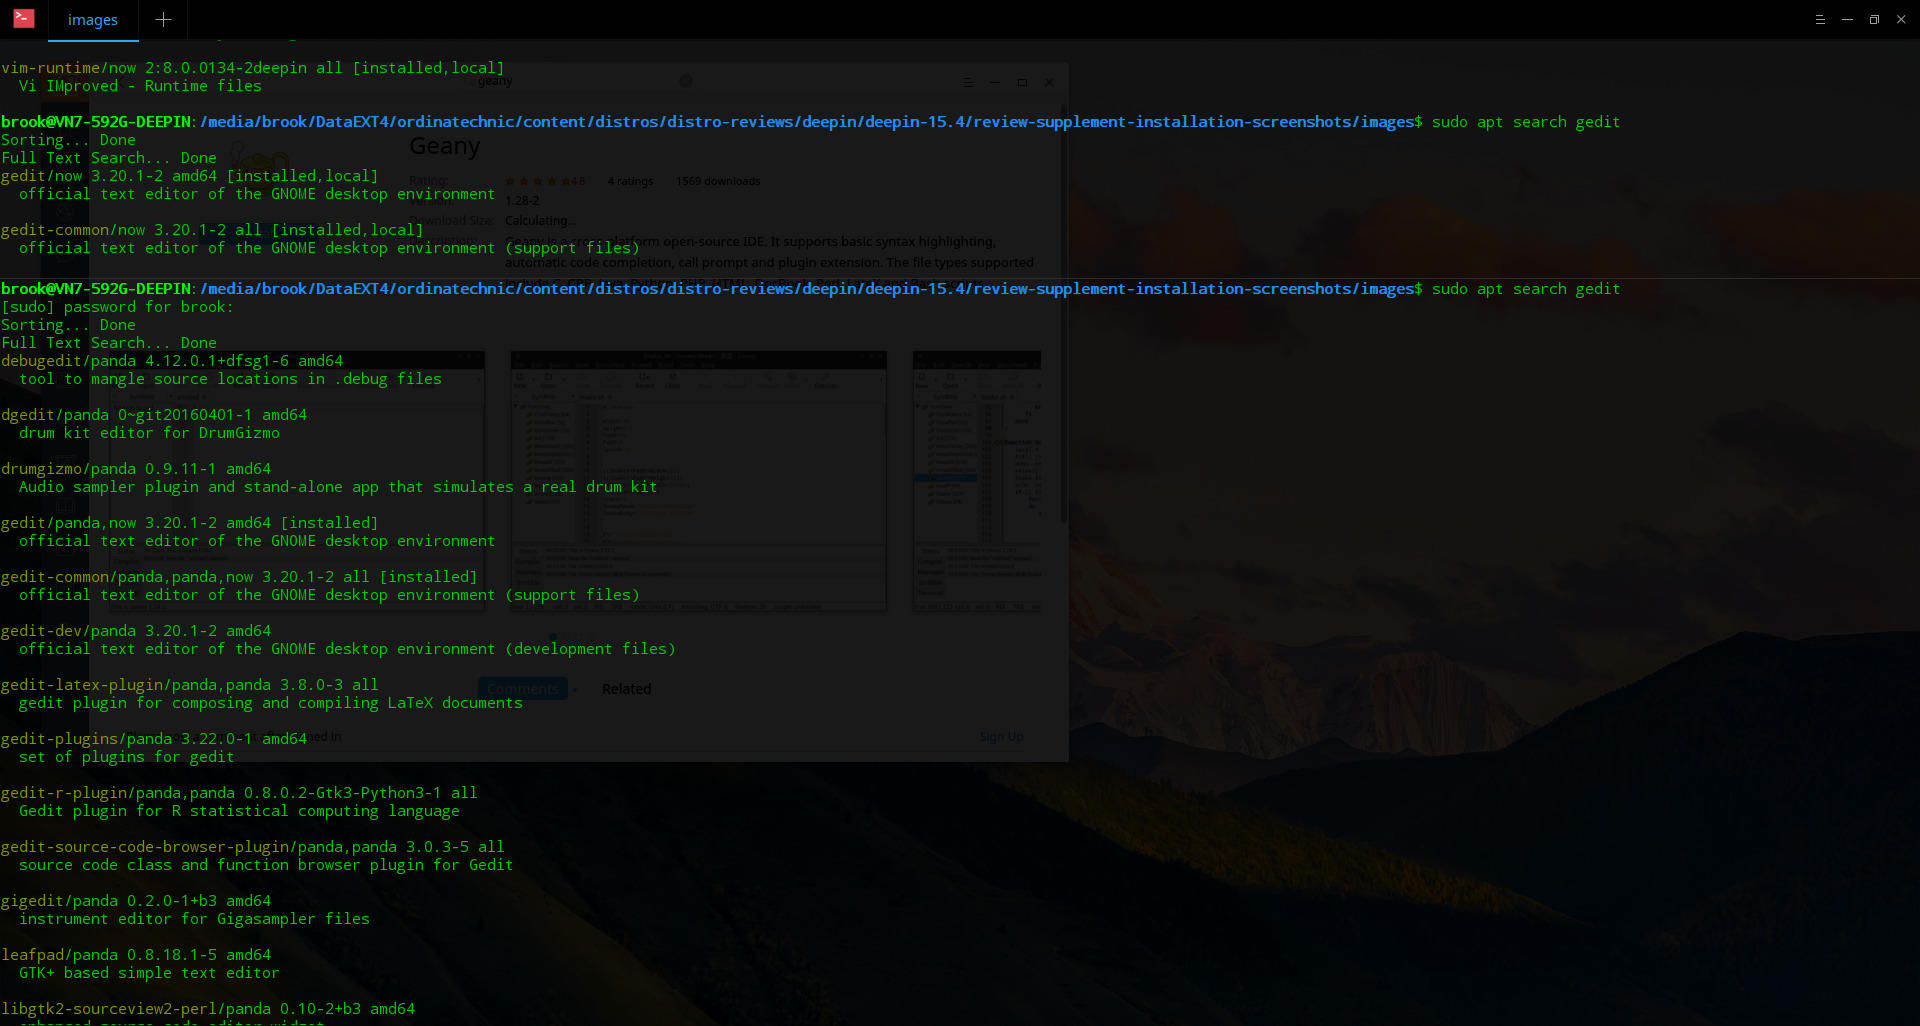
Task: Click 'dgedit/panda' package line
Action: pyautogui.click(x=154, y=415)
